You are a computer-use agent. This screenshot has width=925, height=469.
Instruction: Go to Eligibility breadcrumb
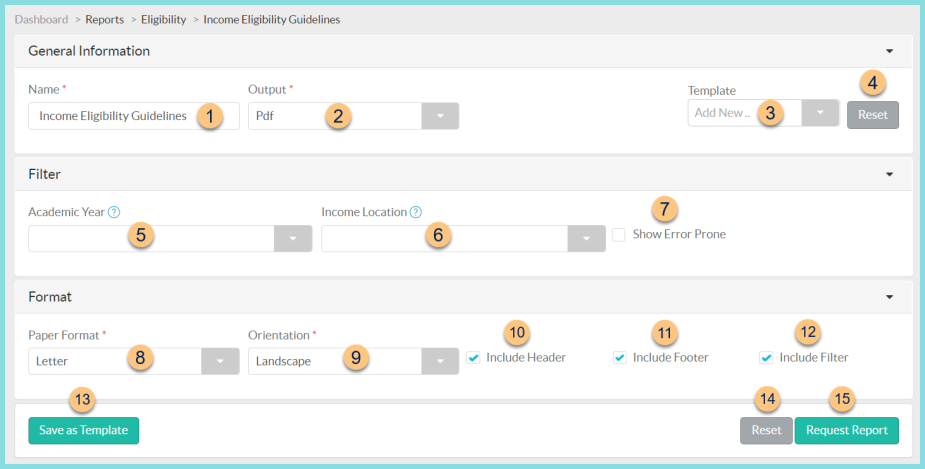click(163, 19)
